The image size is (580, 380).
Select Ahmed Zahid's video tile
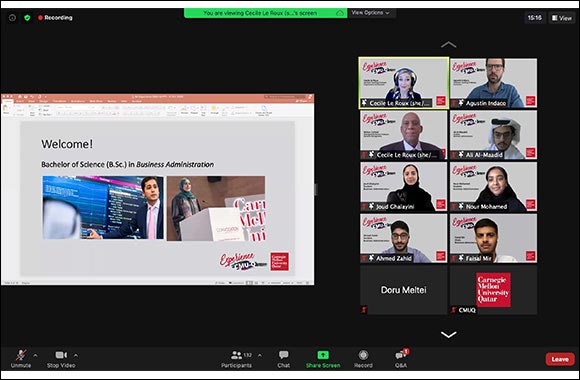tap(404, 238)
